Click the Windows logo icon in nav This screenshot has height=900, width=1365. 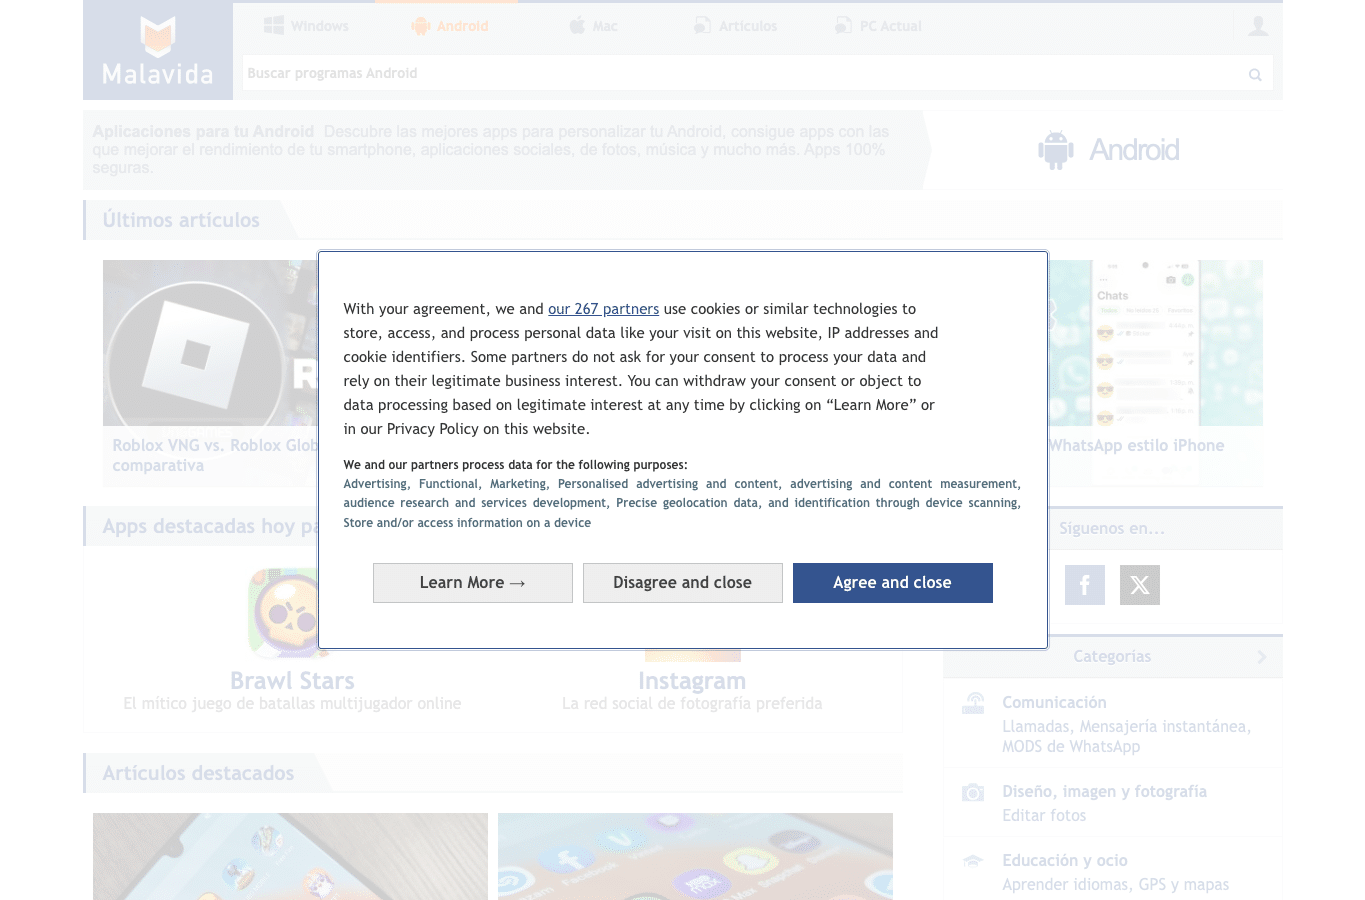[274, 26]
